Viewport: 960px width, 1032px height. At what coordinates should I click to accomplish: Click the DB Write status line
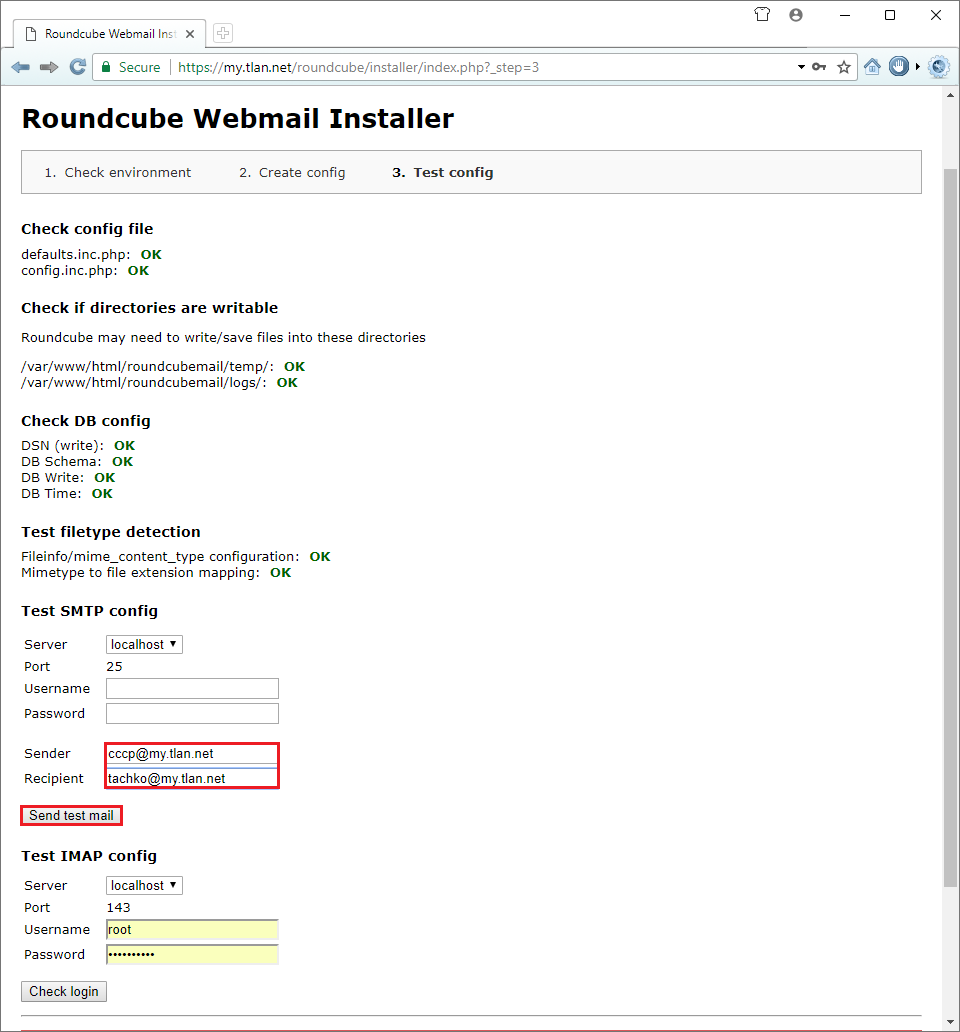pyautogui.click(x=68, y=477)
